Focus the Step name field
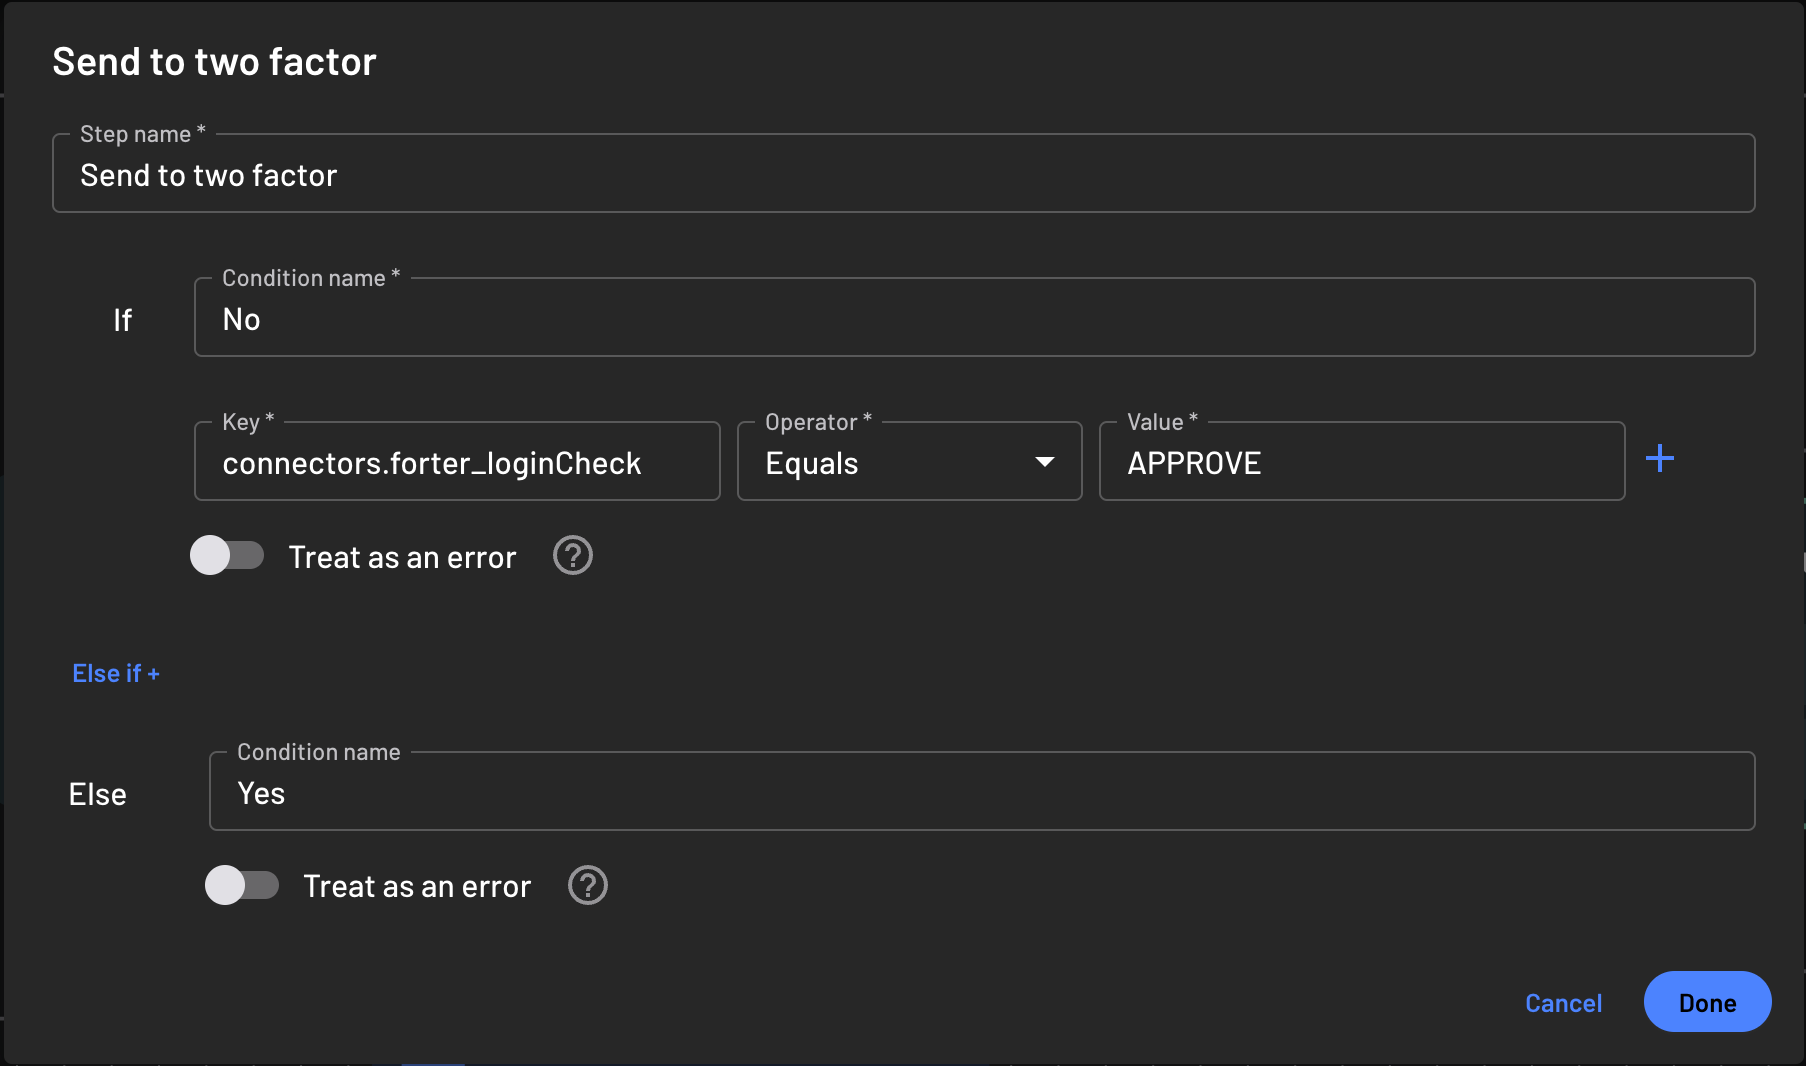The width and height of the screenshot is (1806, 1066). 902,175
